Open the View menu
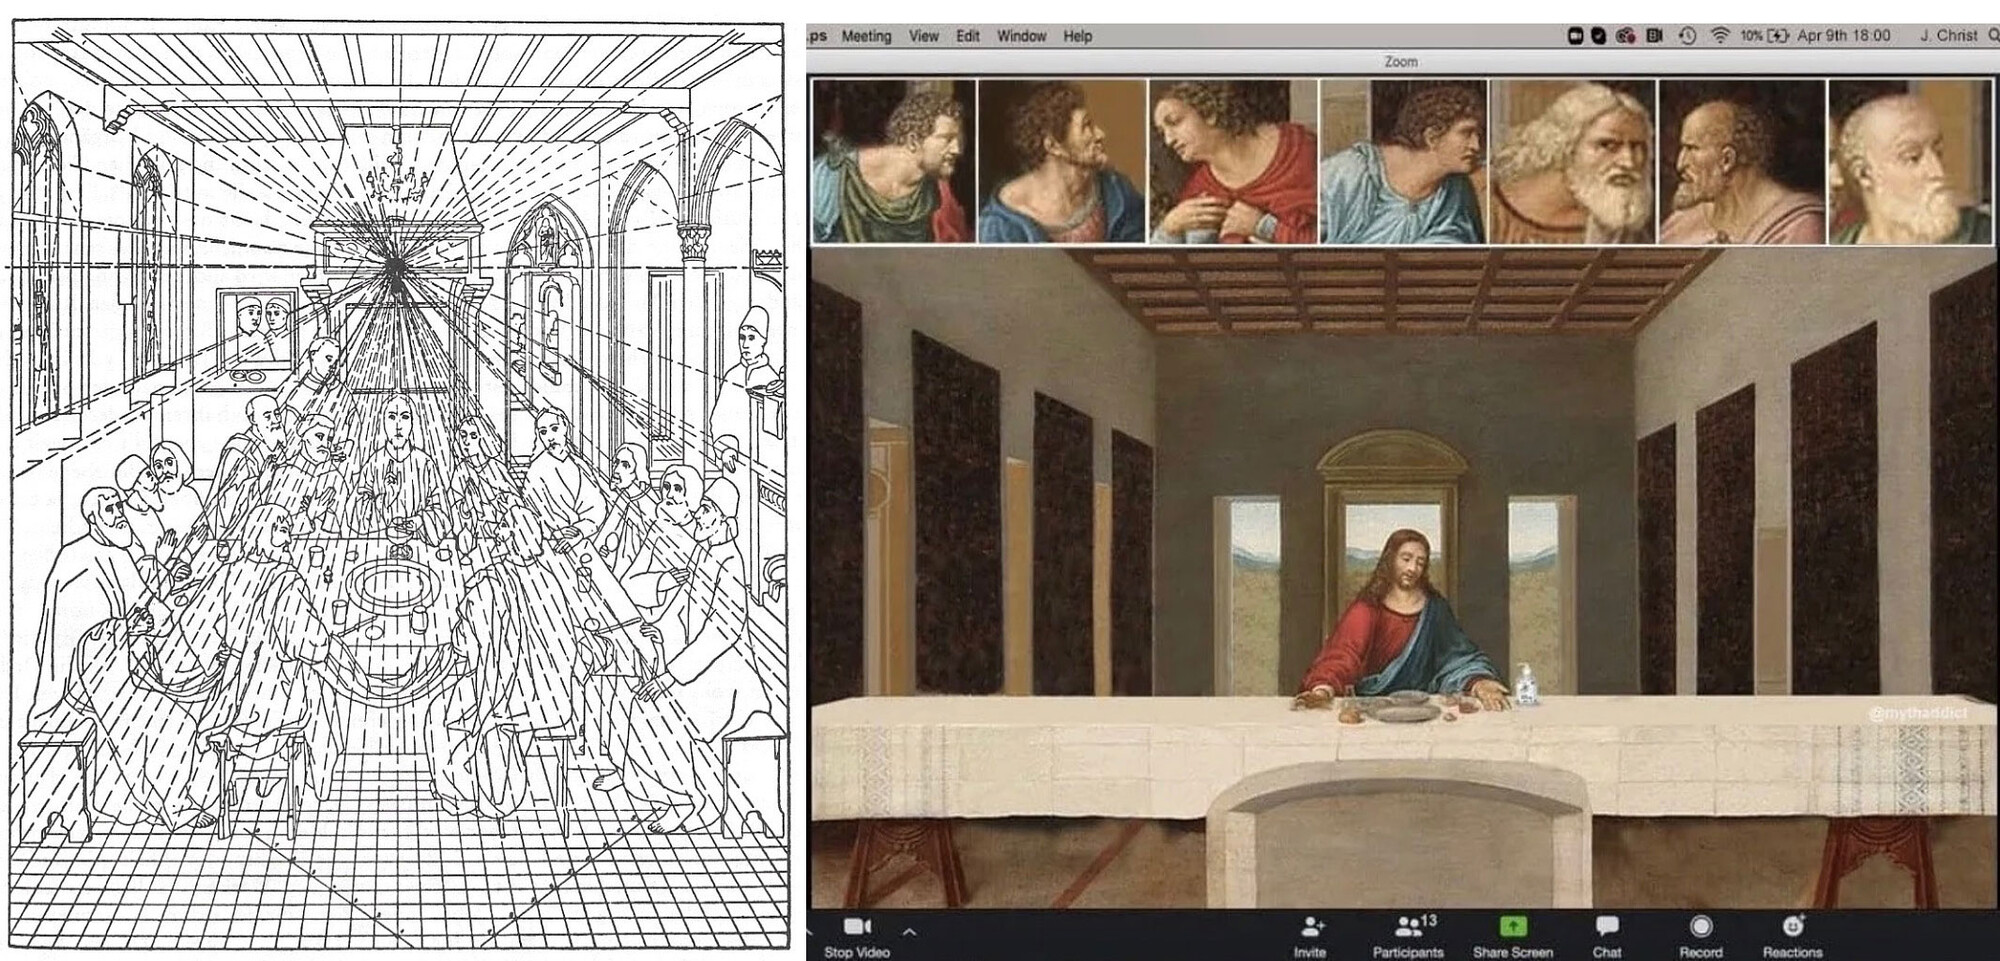Image resolution: width=2000 pixels, height=961 pixels. click(x=923, y=36)
